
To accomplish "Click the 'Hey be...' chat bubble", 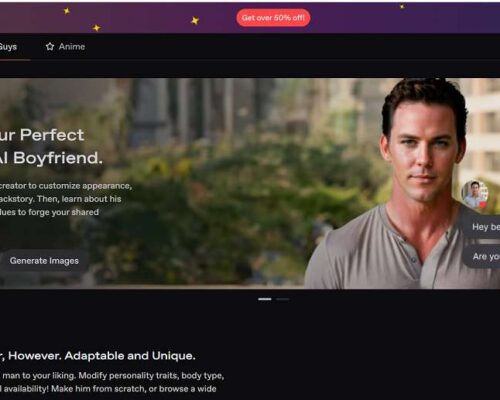I will click(482, 227).
